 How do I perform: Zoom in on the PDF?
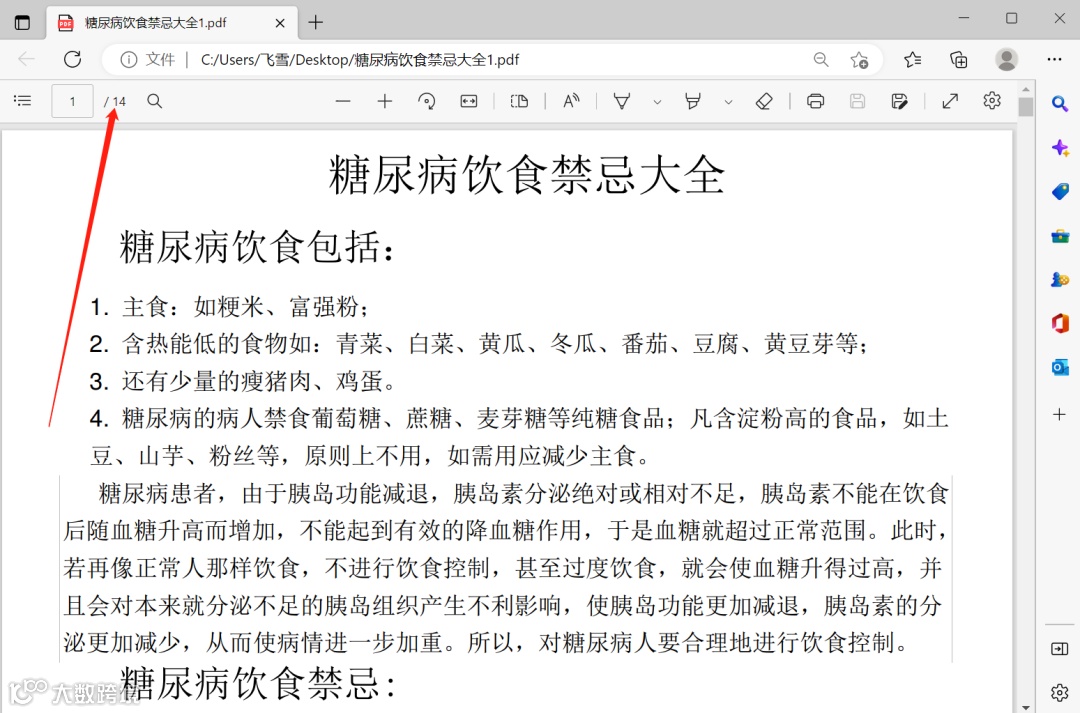click(x=385, y=101)
